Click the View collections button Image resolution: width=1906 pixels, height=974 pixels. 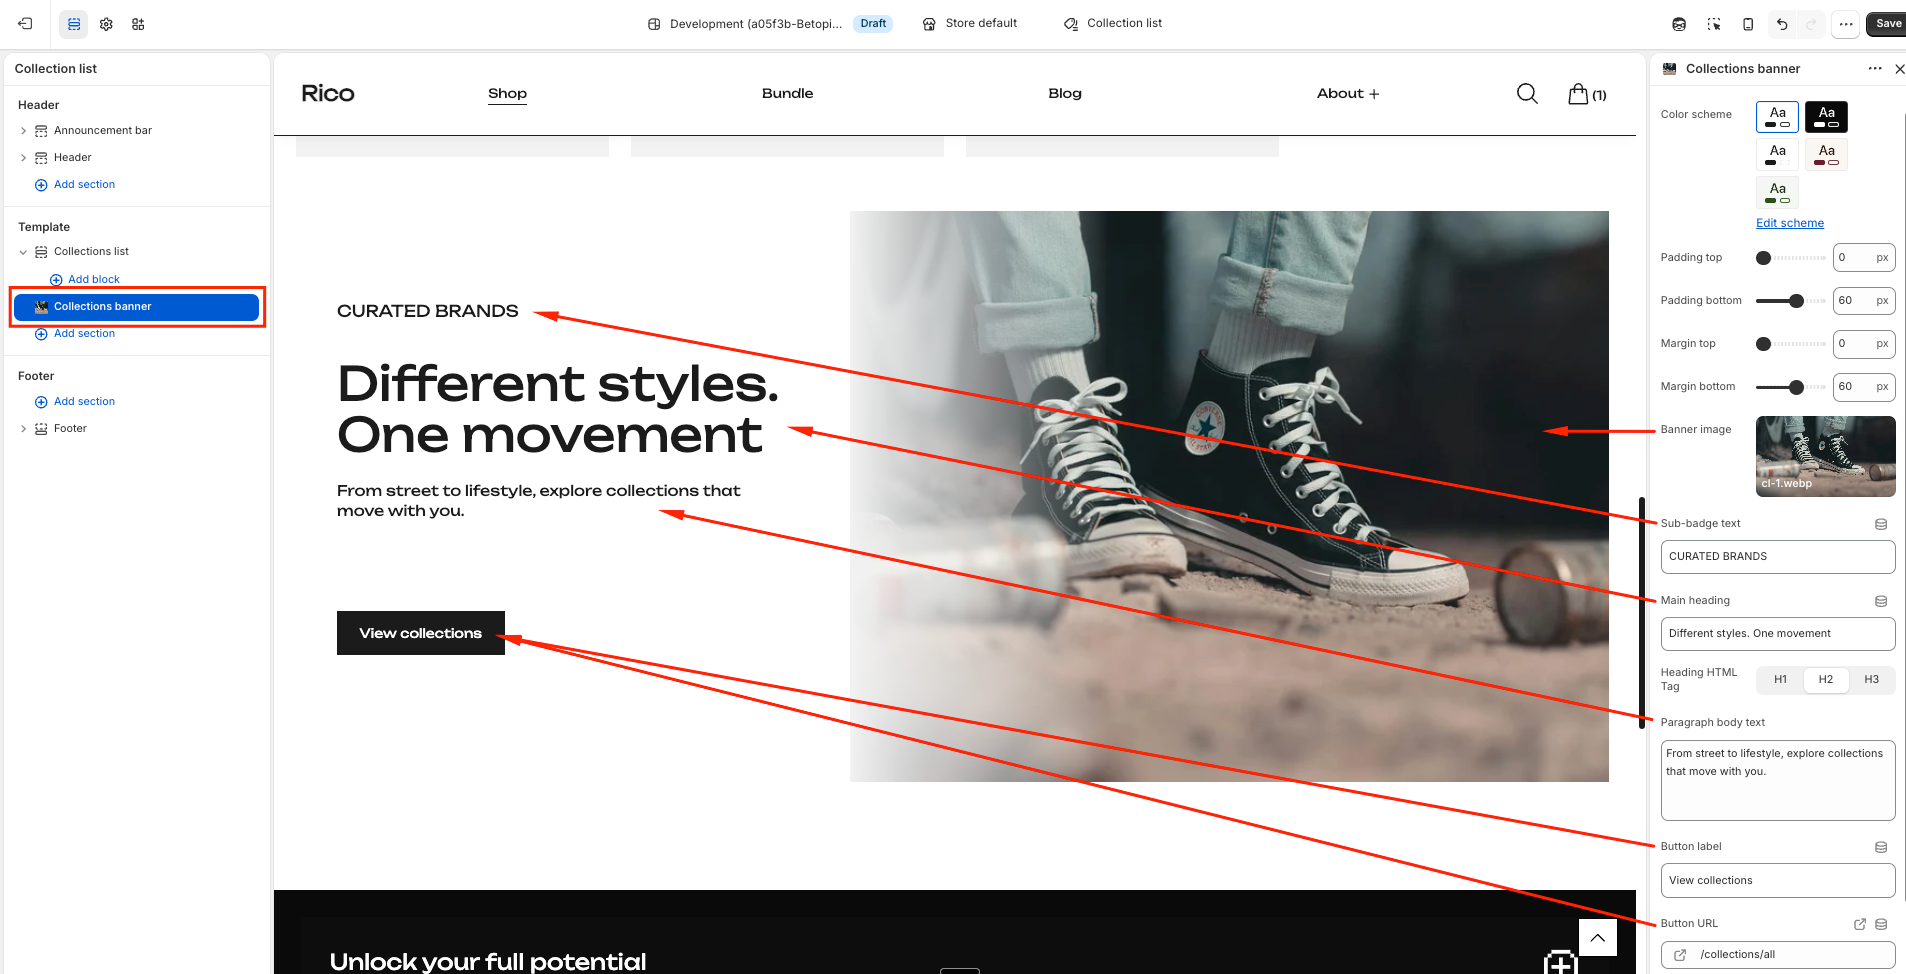point(421,633)
